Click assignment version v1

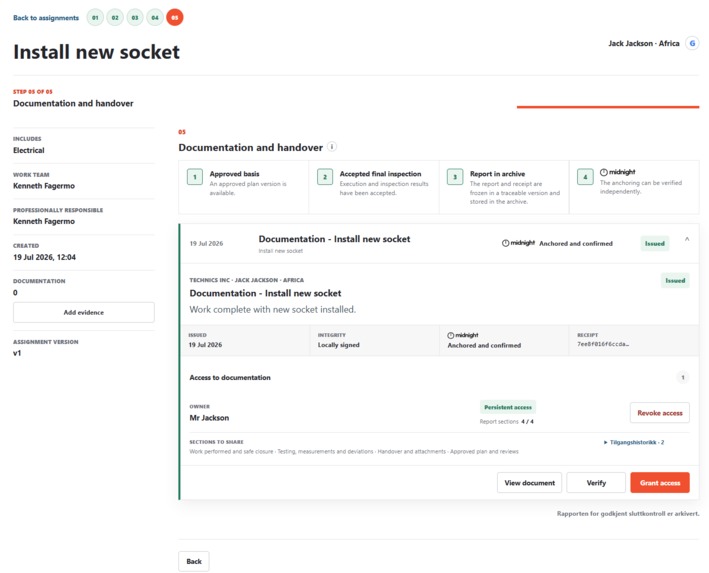click(17, 353)
